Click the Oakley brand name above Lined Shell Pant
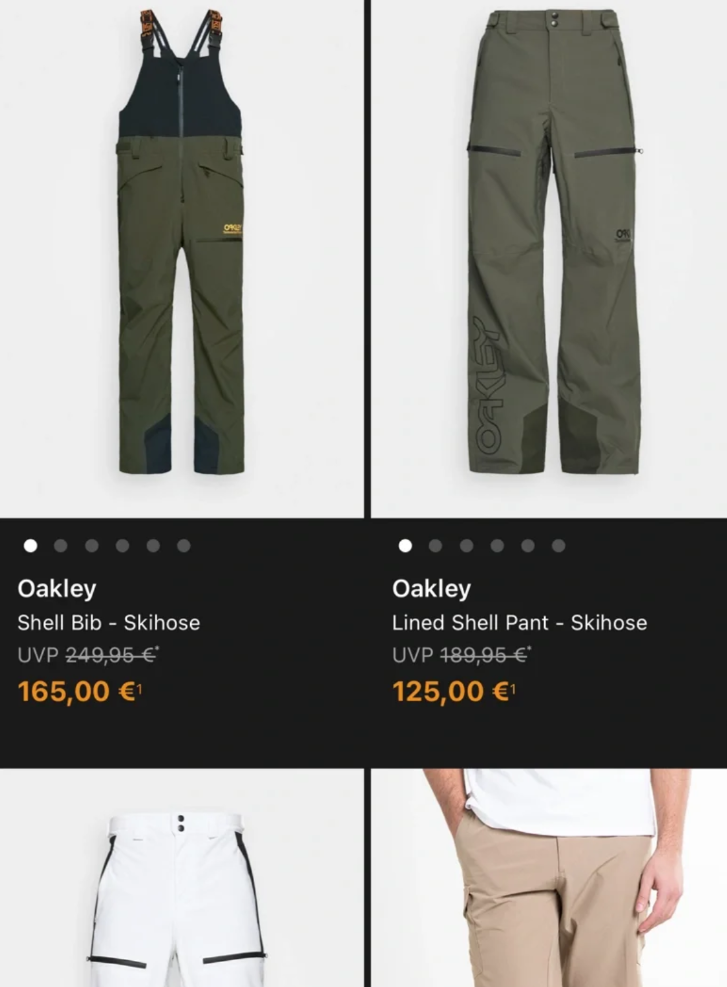This screenshot has width=727, height=987. coord(431,589)
